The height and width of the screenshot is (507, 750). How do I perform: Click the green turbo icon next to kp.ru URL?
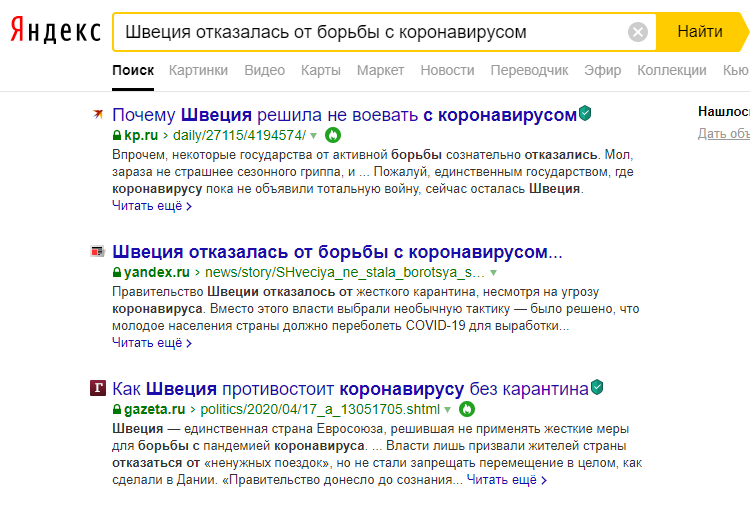point(333,135)
